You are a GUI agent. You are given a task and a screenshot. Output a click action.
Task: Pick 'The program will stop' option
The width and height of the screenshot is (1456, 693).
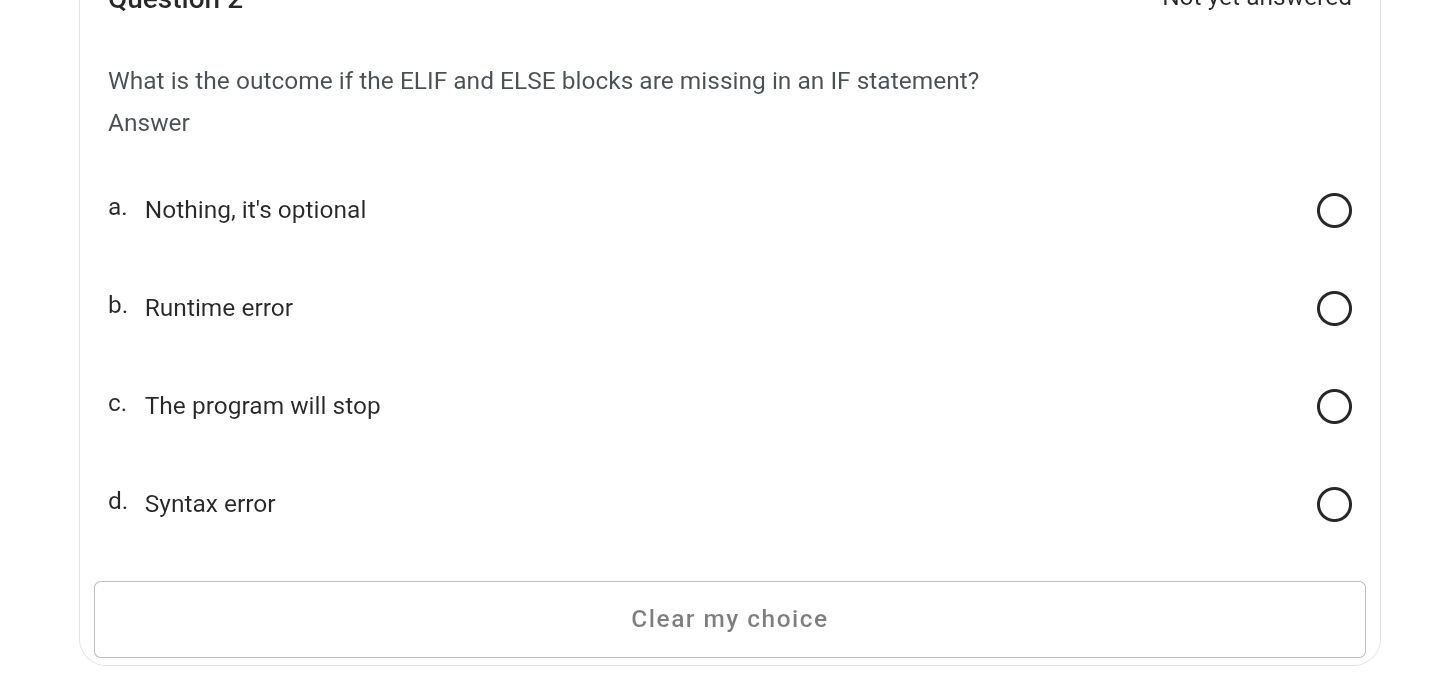(x=1334, y=406)
